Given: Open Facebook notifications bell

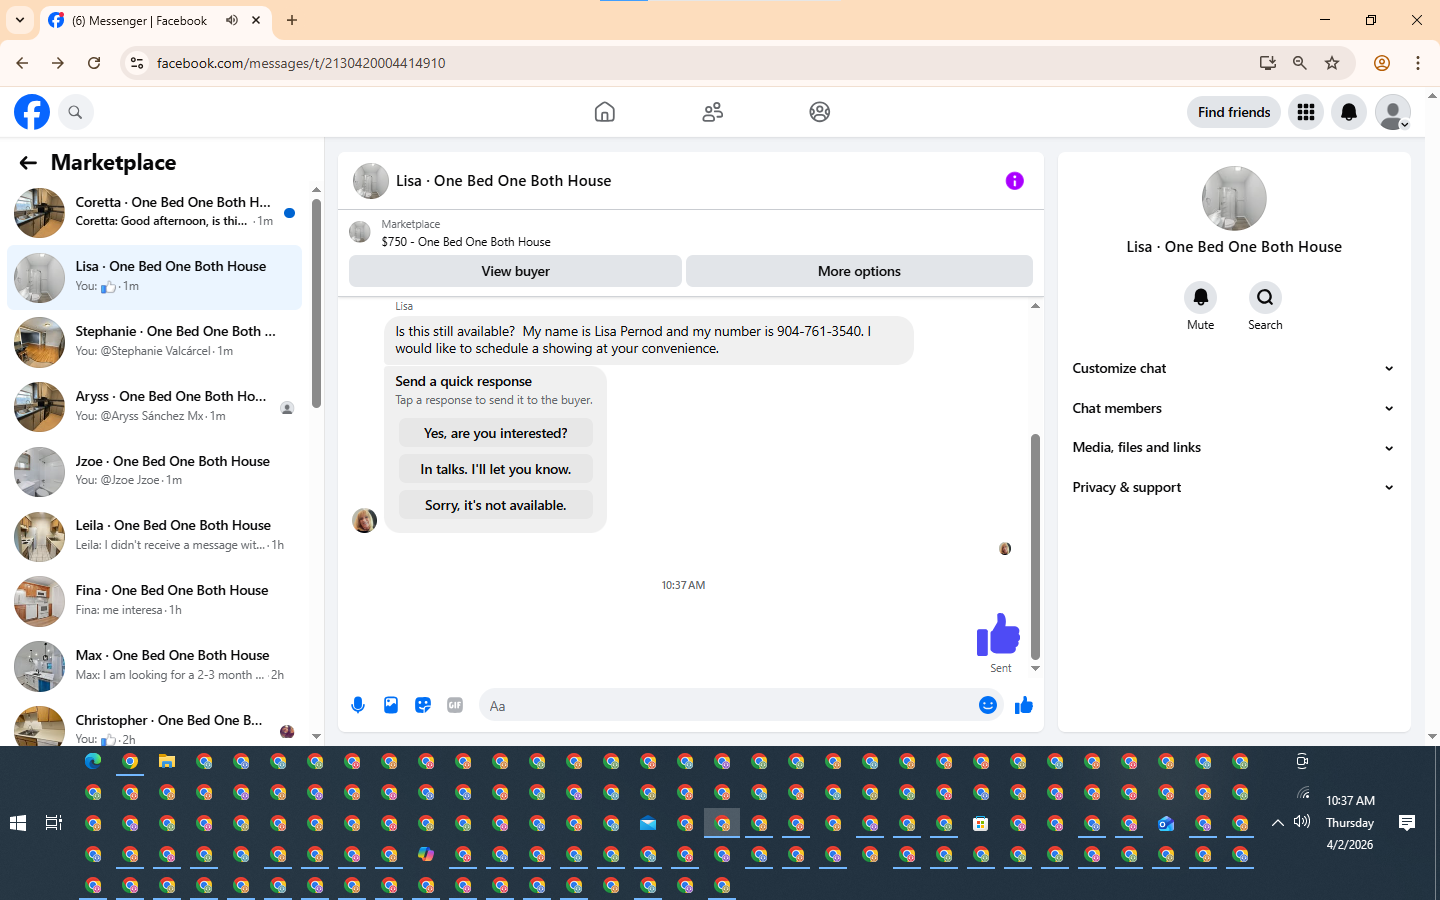Looking at the screenshot, I should (x=1349, y=112).
